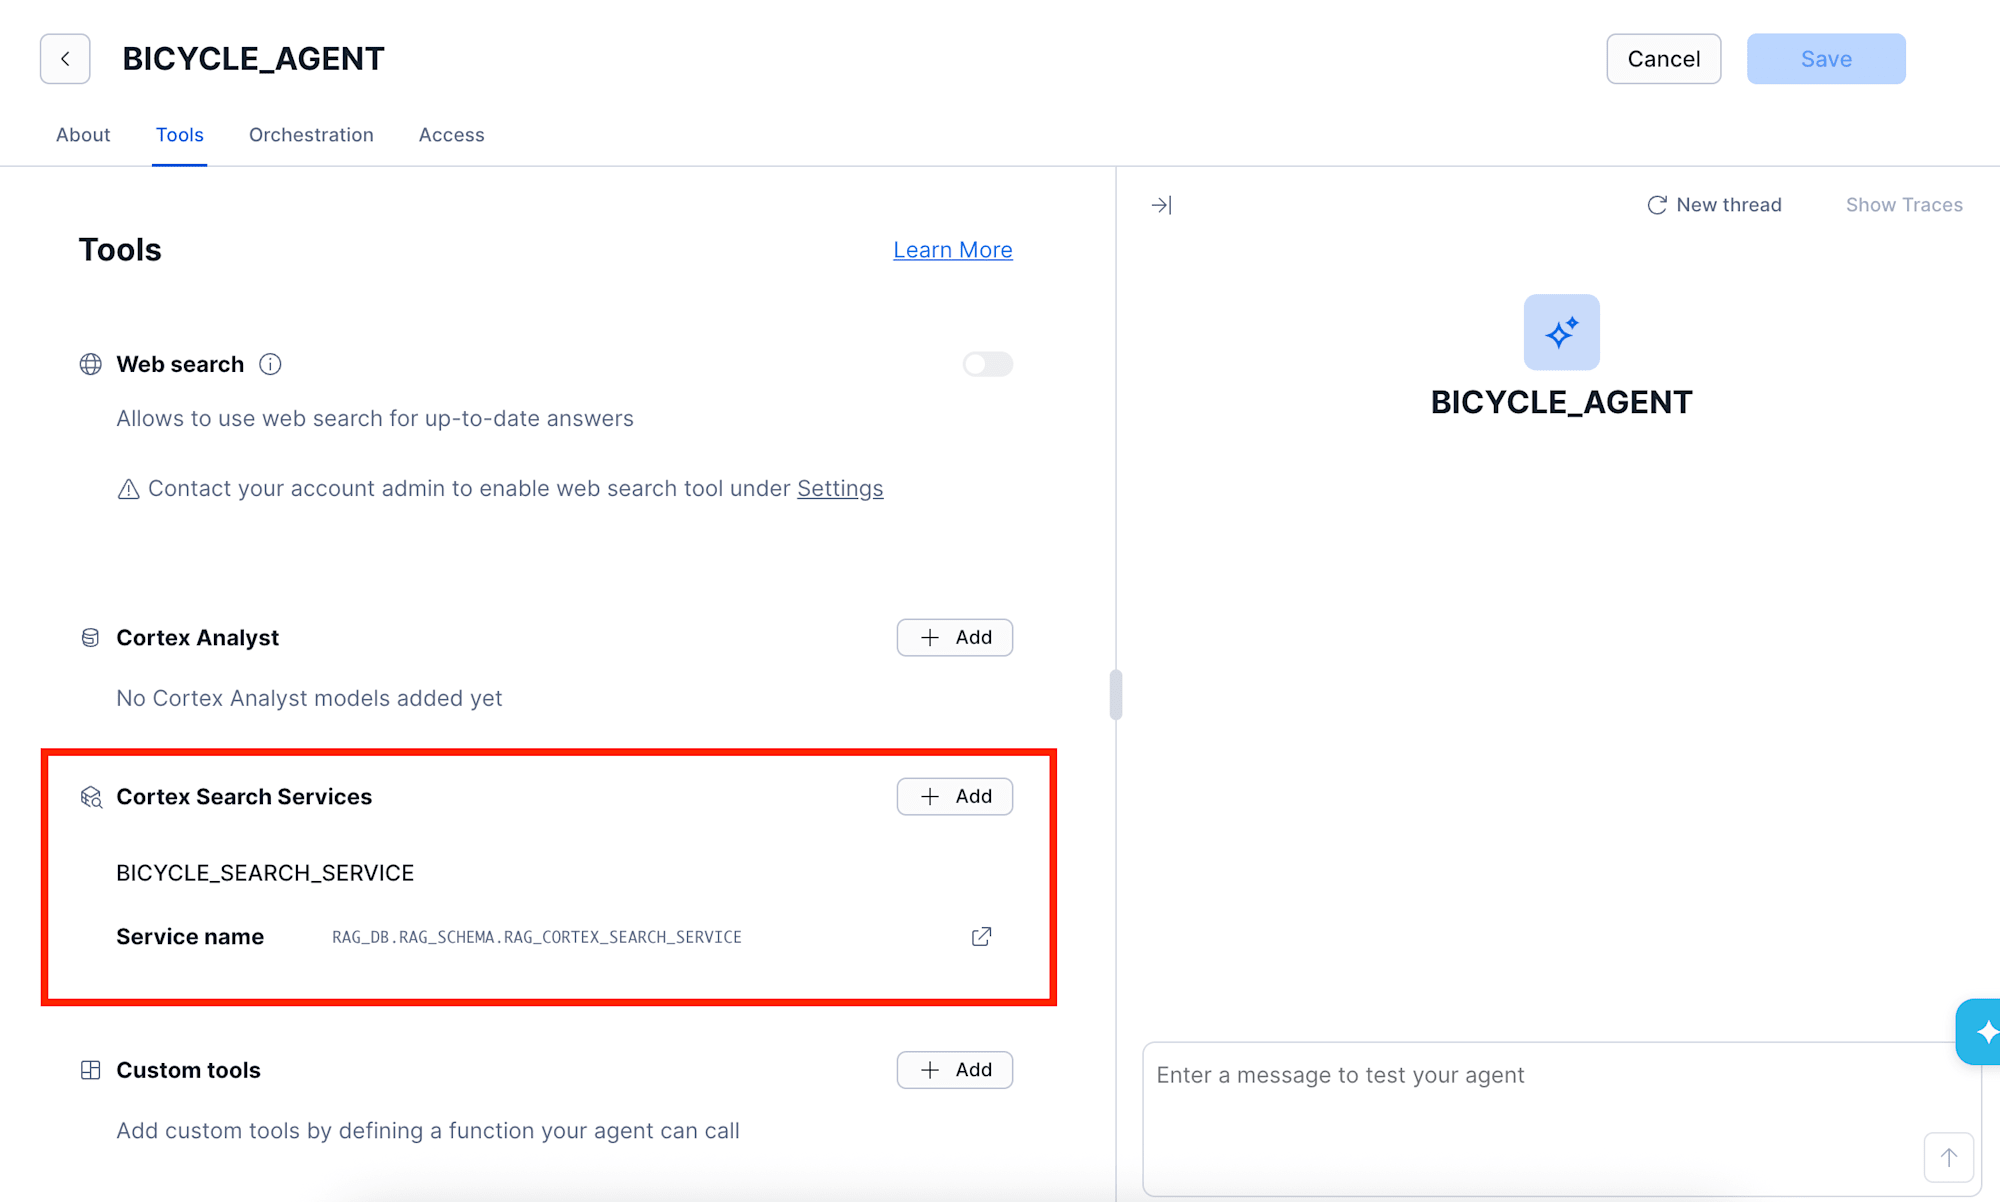The image size is (2000, 1202).
Task: Open the RAG_CORTEX_SEARCH_SERVICE external link
Action: [981, 936]
